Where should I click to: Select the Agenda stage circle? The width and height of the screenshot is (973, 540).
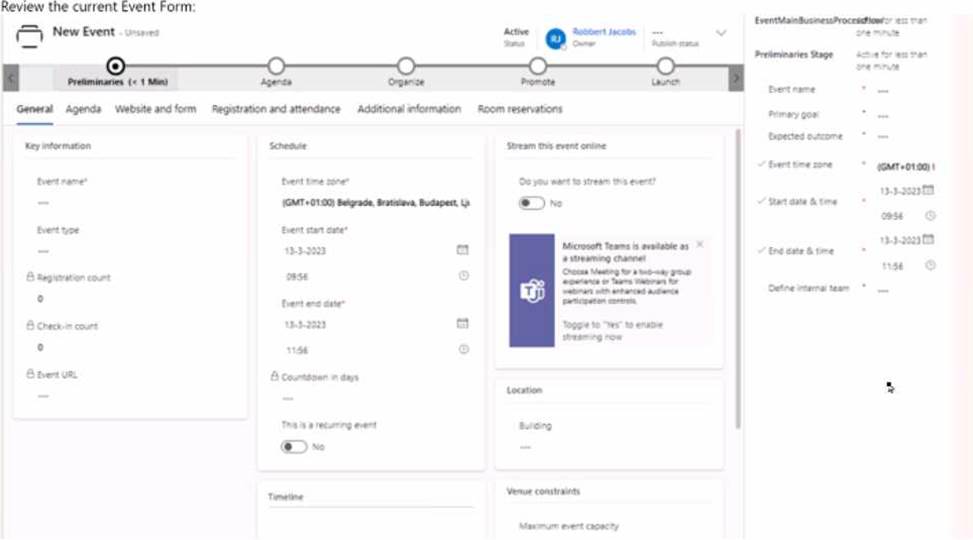click(x=276, y=65)
